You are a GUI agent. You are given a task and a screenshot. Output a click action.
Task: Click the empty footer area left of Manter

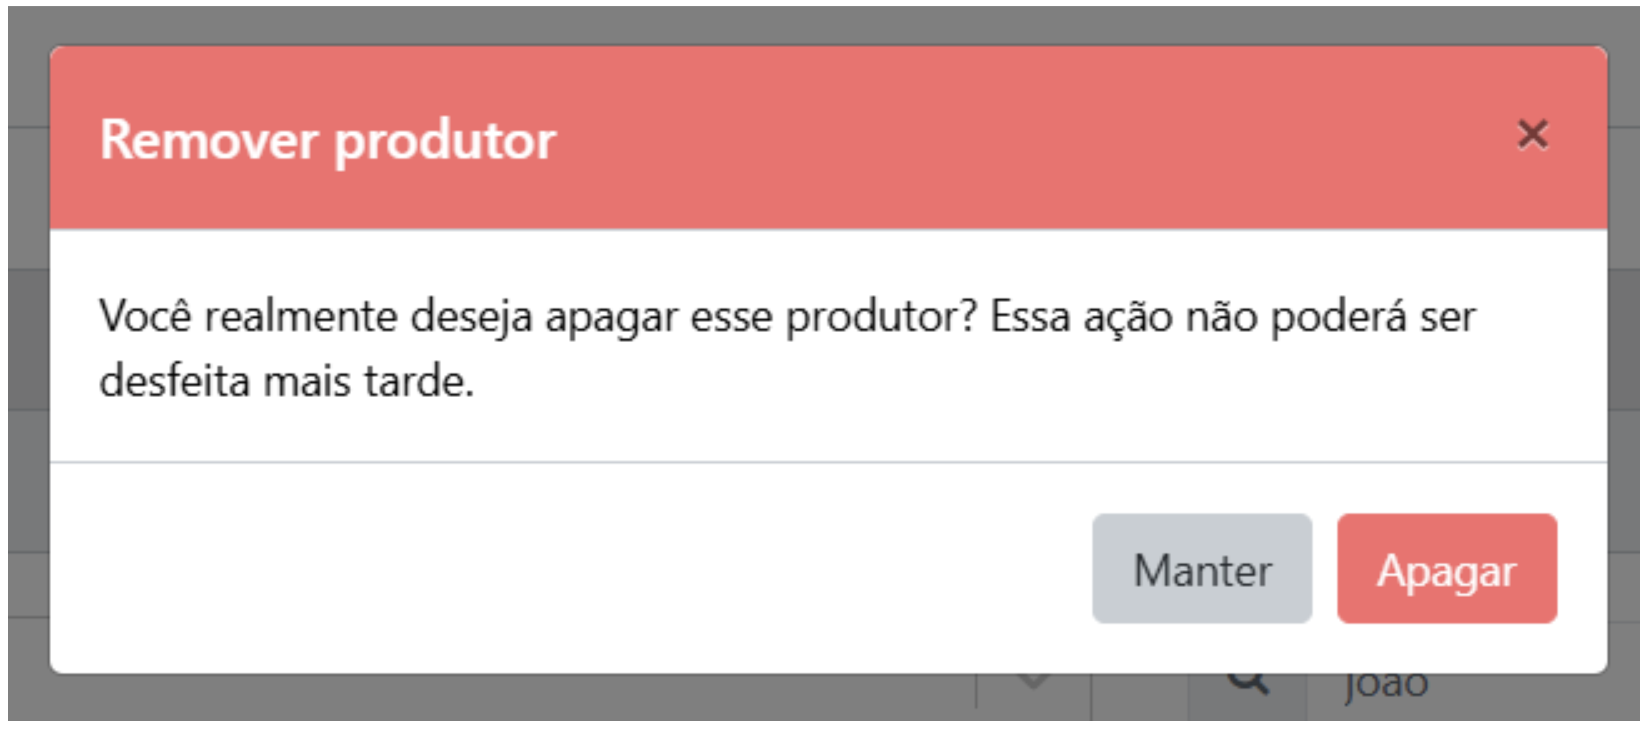570,569
